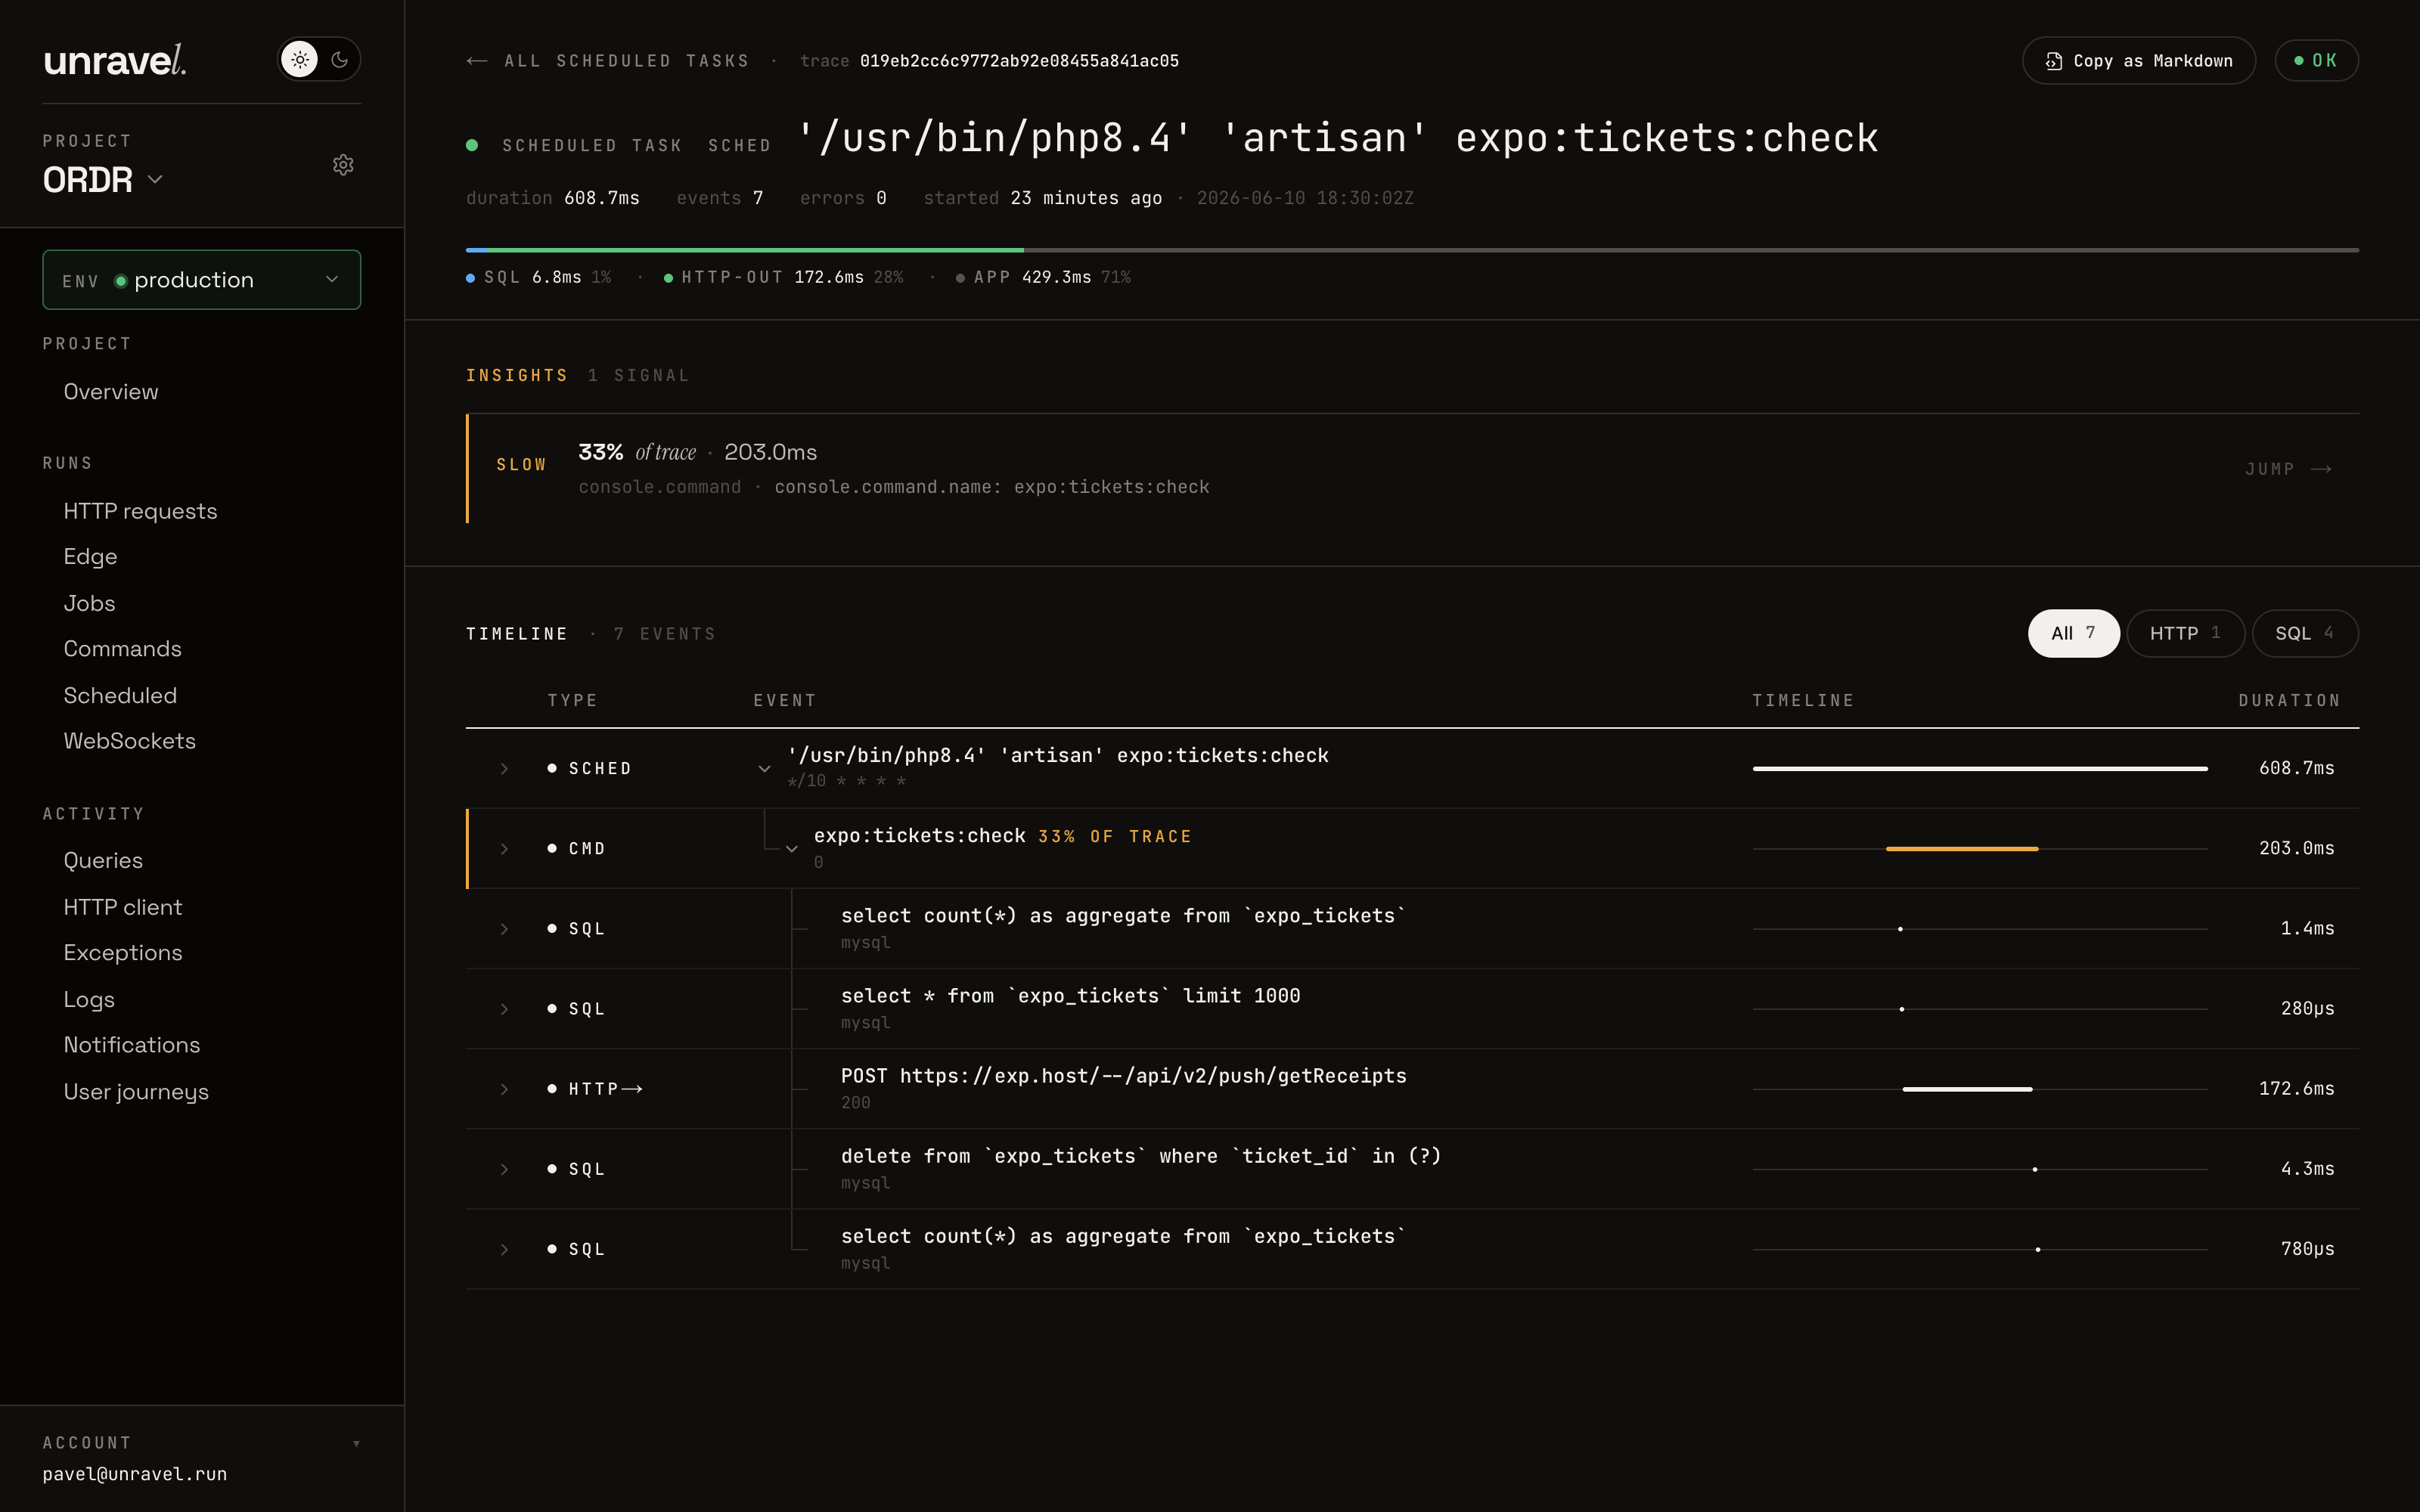The height and width of the screenshot is (1512, 2420).
Task: Click the trace ID text
Action: click(1019, 61)
